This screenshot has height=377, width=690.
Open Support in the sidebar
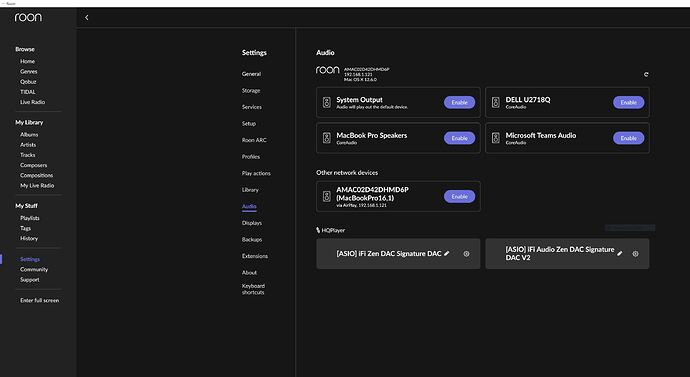30,279
